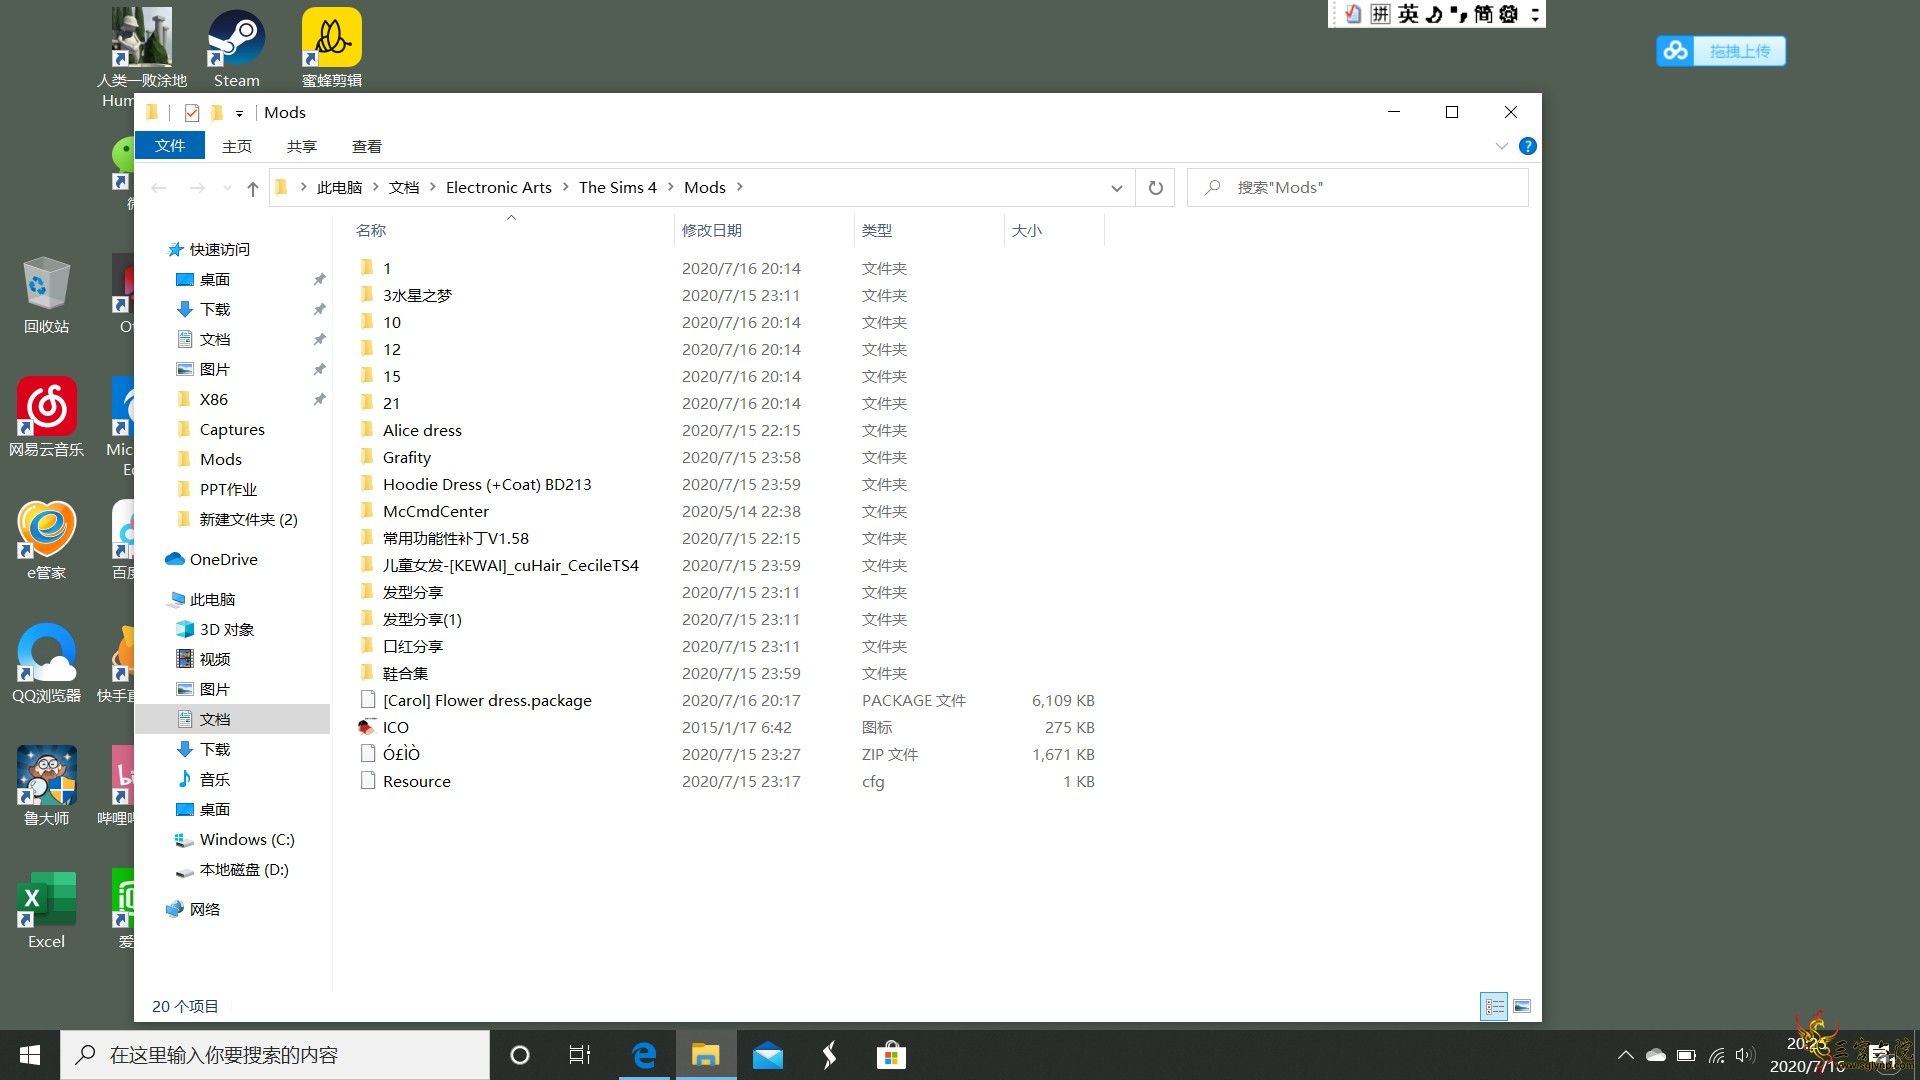Viewport: 1920px width, 1080px height.
Task: Click the OneDrive cloud tray icon
Action: [x=1656, y=1055]
